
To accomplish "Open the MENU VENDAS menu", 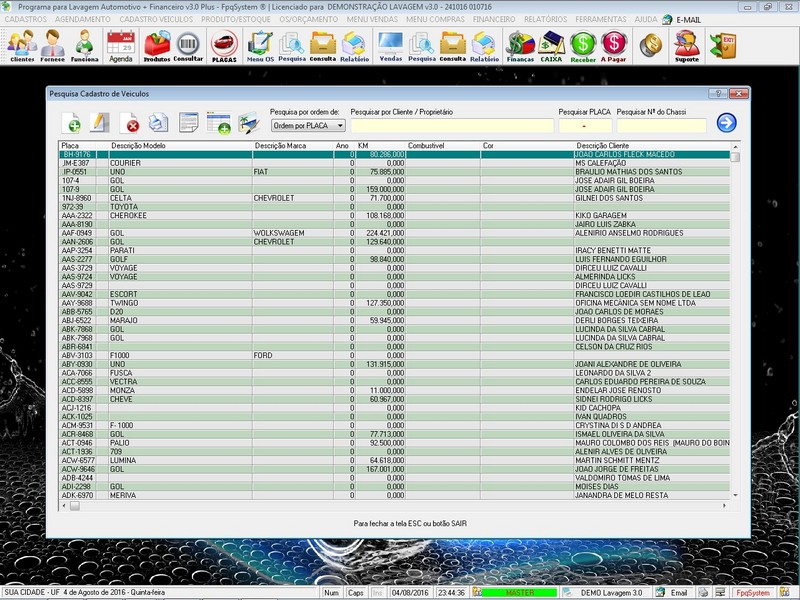I will click(372, 19).
